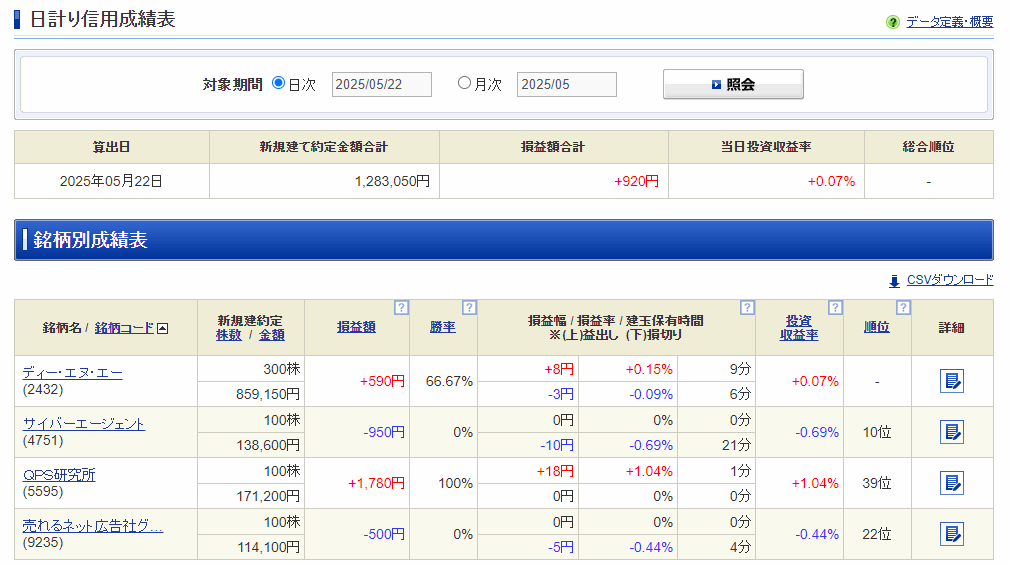The width and height of the screenshot is (1010, 565).
Task: Click the +1.04% value in 投資収益率 column
Action: click(x=815, y=483)
